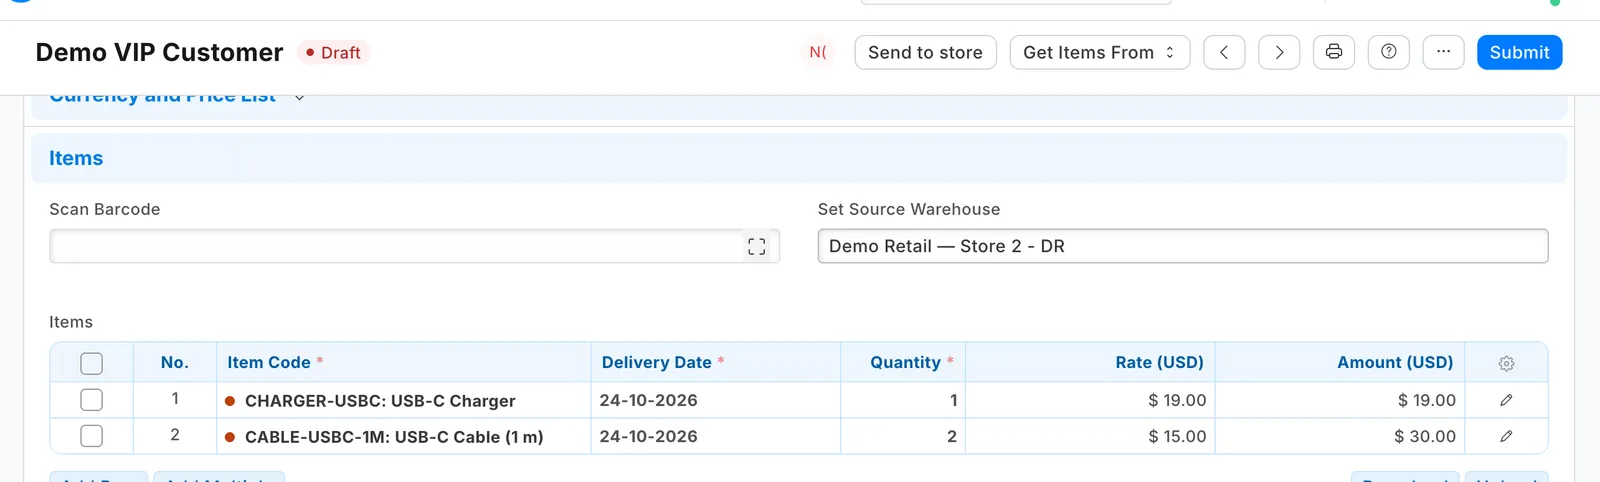Edit CHARGER-USBC row with pencil icon
Viewport: 1600px width, 482px height.
pyautogui.click(x=1506, y=400)
